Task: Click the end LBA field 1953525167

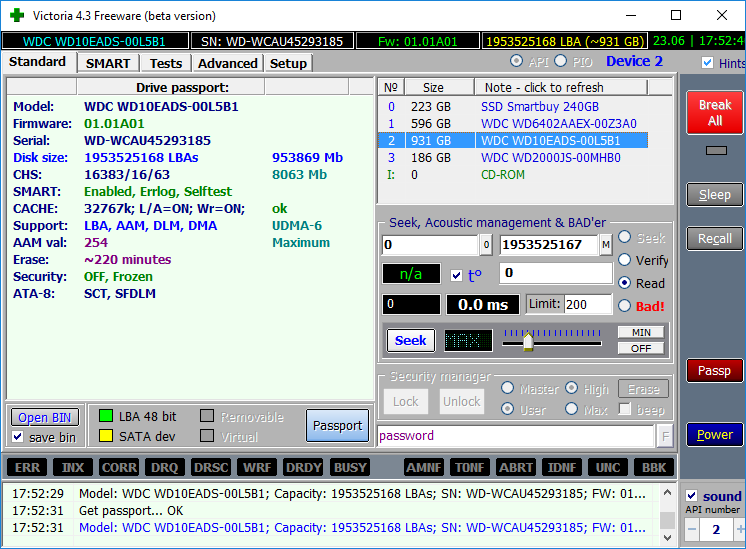Action: coord(549,245)
